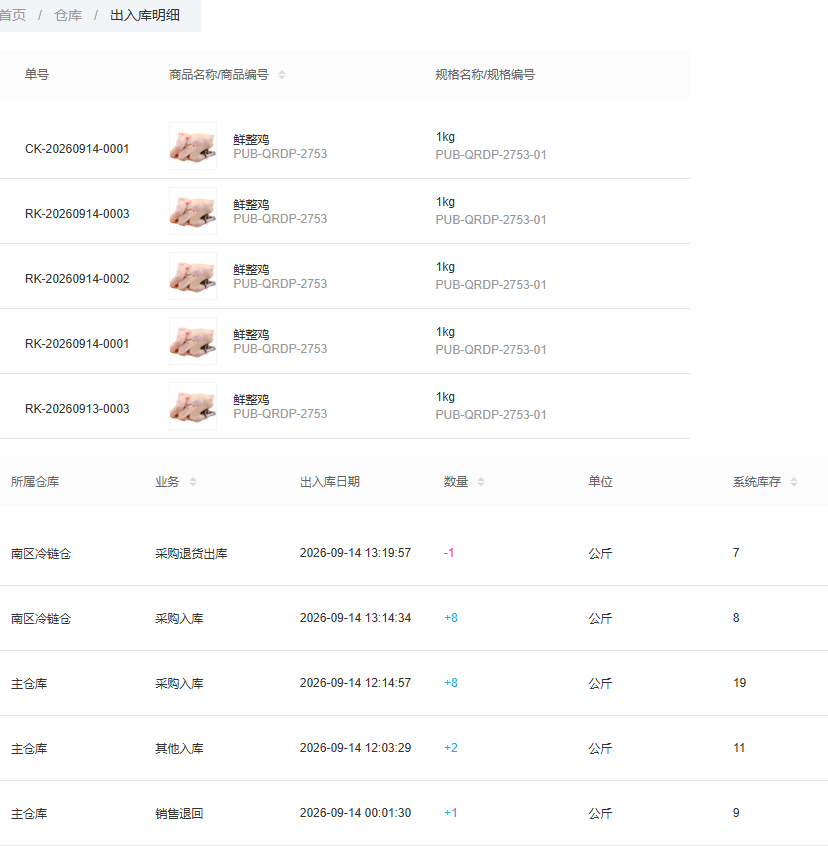Select 销售退回 business type cell
Image resolution: width=828 pixels, height=846 pixels.
(x=179, y=814)
